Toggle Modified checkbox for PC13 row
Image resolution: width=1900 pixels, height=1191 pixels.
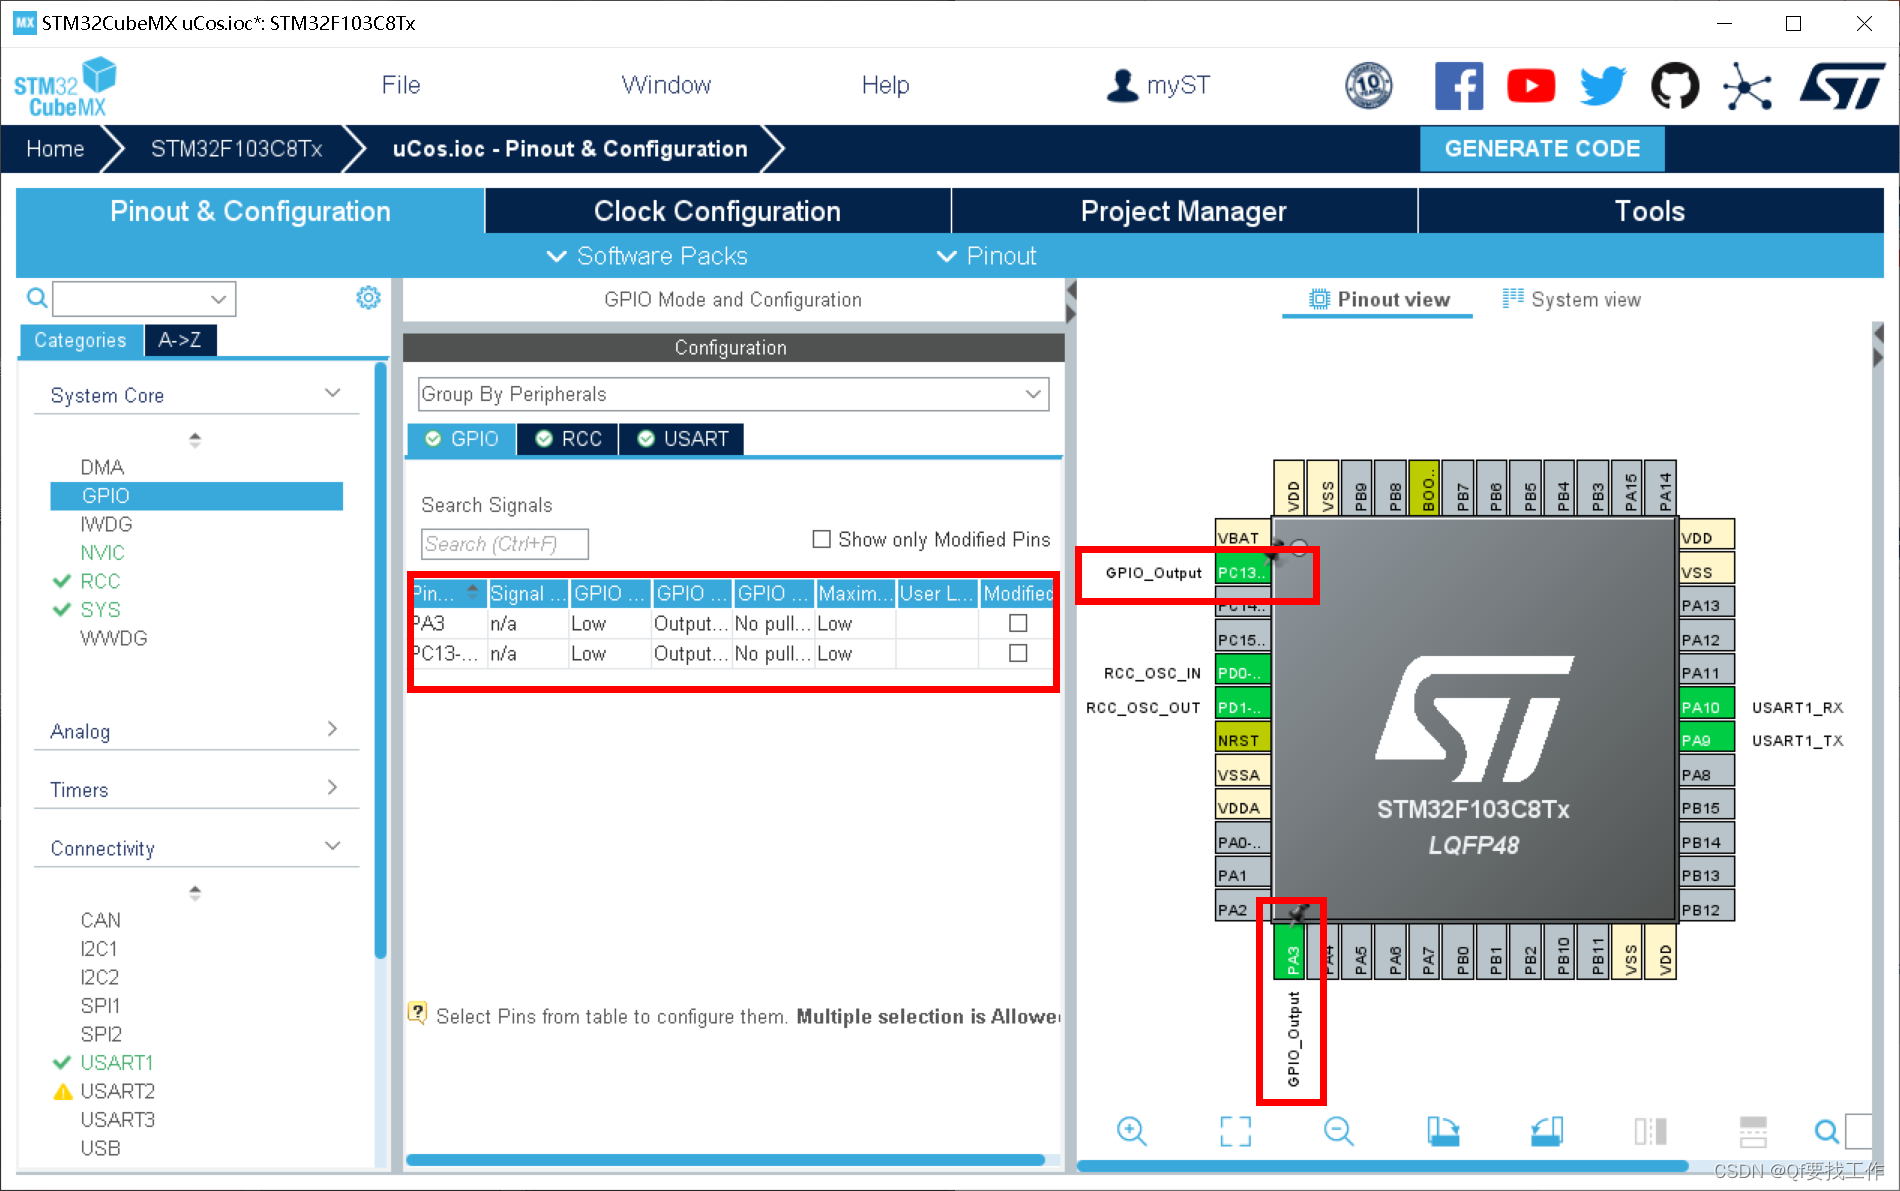click(1018, 653)
